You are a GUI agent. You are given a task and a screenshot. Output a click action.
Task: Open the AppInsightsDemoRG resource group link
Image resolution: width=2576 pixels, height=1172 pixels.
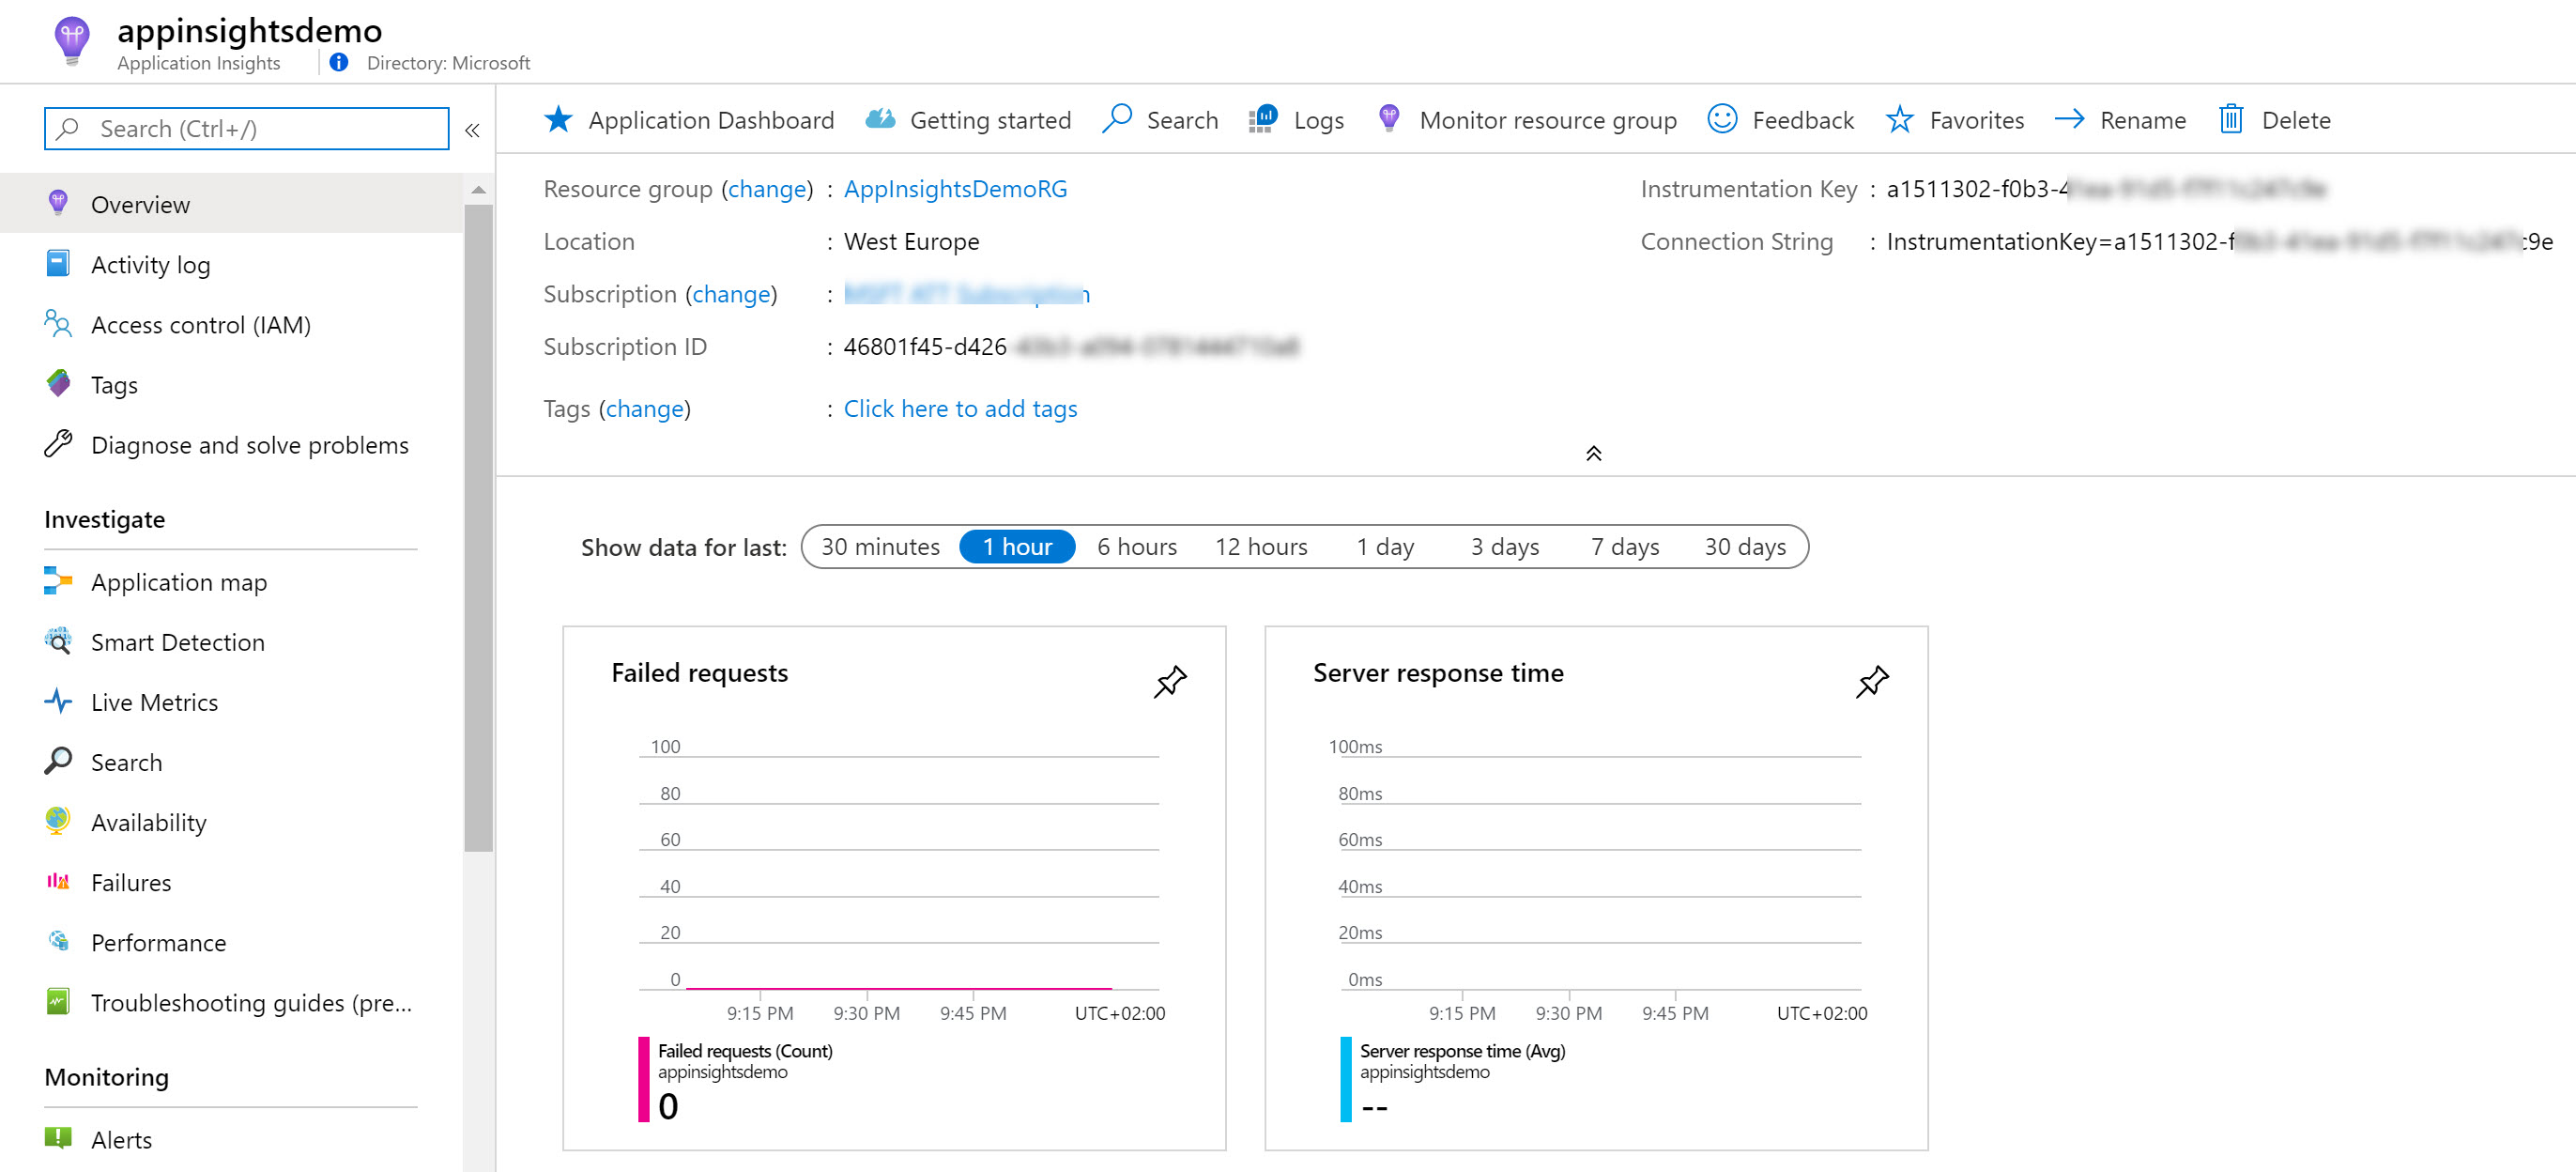955,189
